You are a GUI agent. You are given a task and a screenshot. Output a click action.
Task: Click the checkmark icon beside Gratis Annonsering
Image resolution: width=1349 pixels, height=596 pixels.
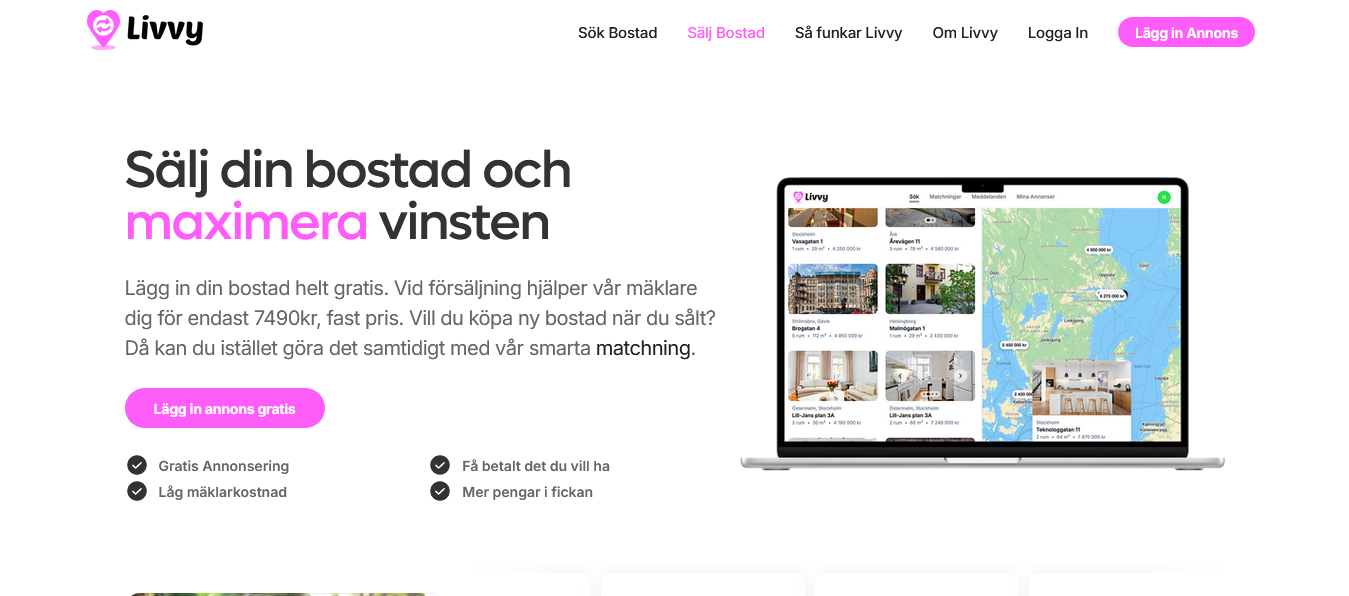click(x=137, y=465)
